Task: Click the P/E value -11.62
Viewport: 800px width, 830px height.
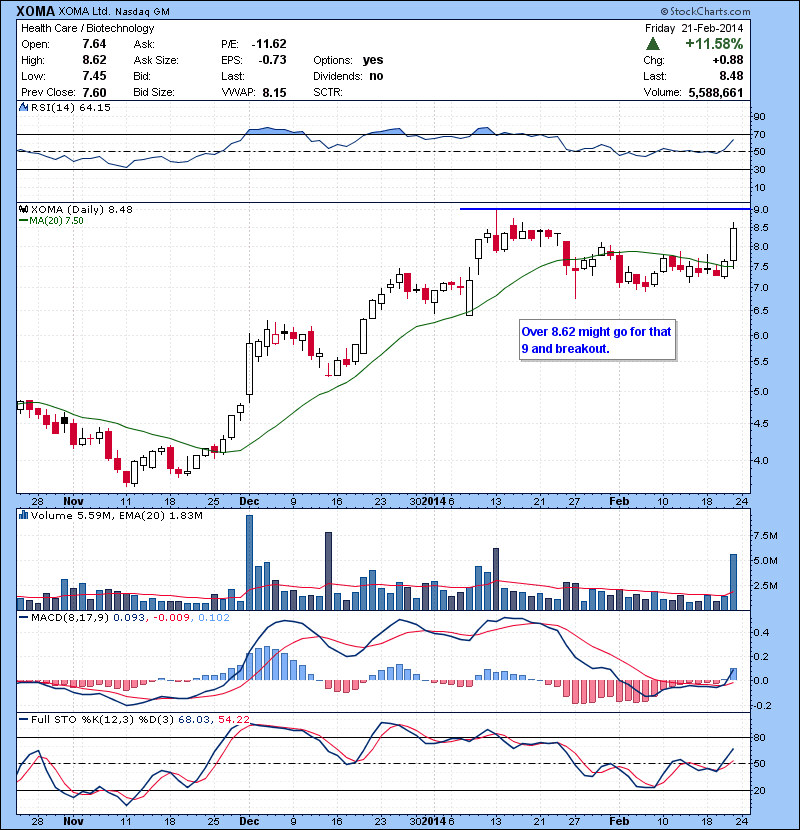Action: pos(269,44)
